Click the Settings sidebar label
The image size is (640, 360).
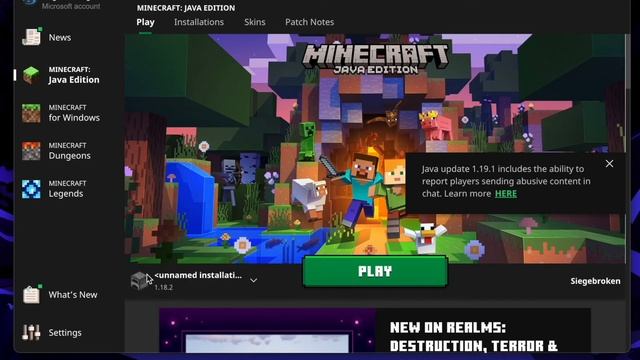tap(65, 333)
